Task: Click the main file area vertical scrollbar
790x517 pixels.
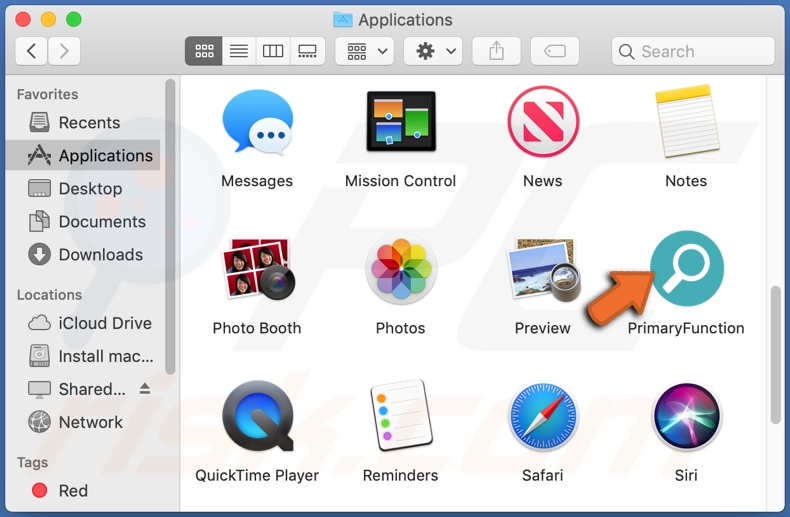Action: point(775,355)
